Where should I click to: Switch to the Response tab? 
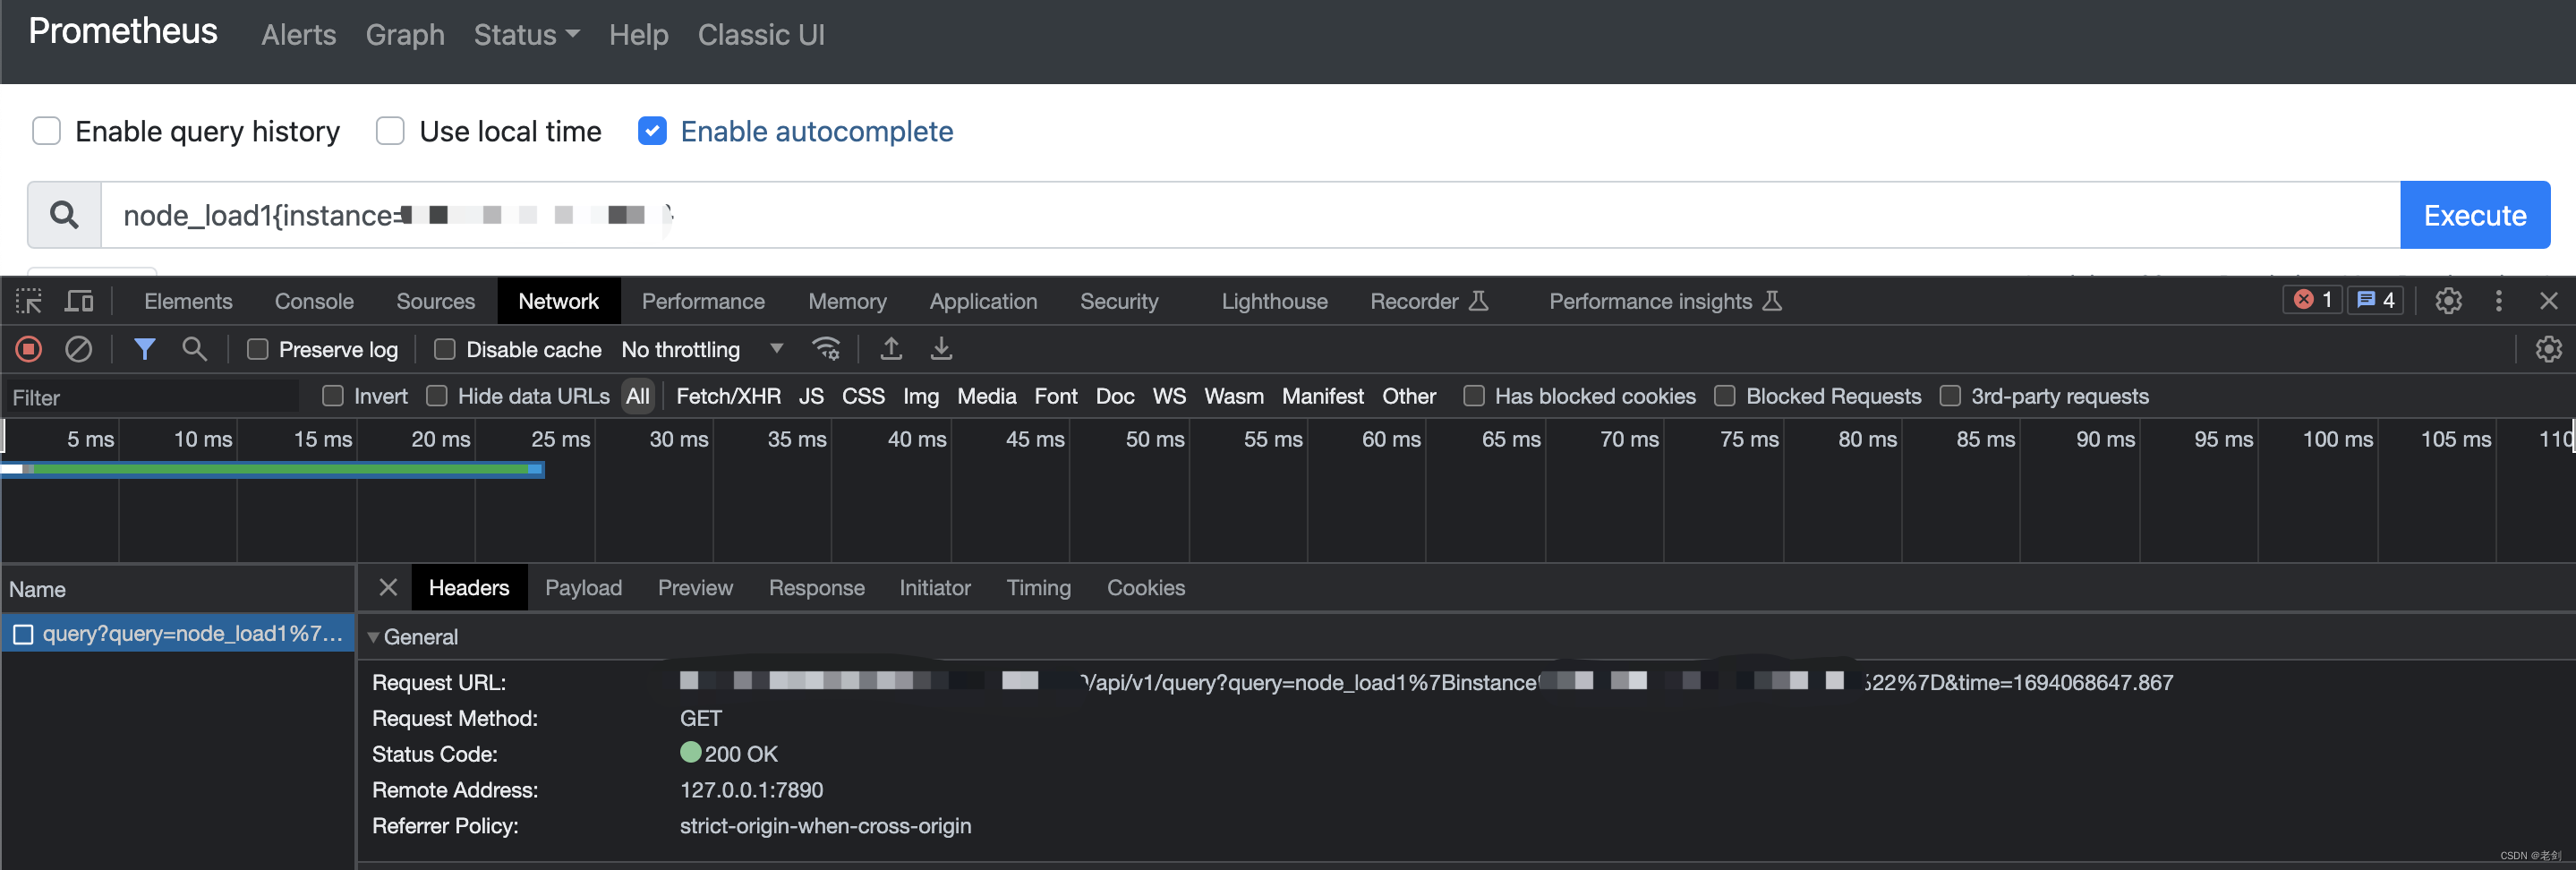coord(817,588)
